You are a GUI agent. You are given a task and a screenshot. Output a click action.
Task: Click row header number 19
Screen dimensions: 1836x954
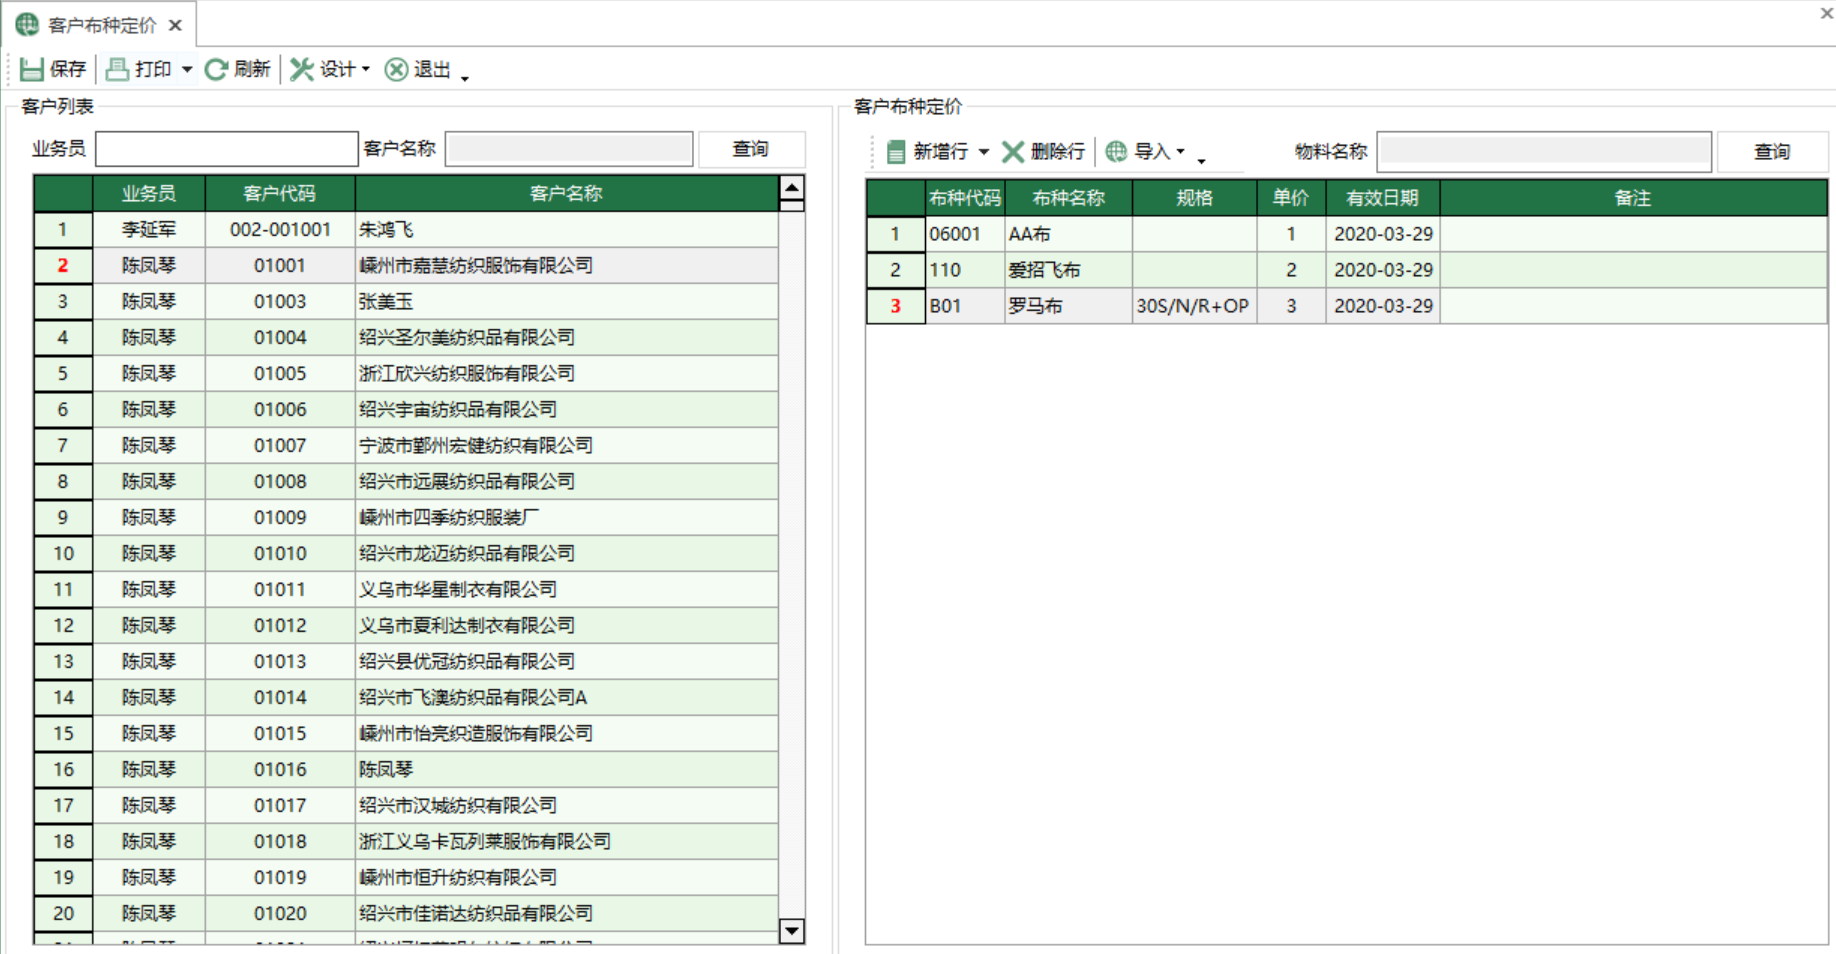(63, 878)
